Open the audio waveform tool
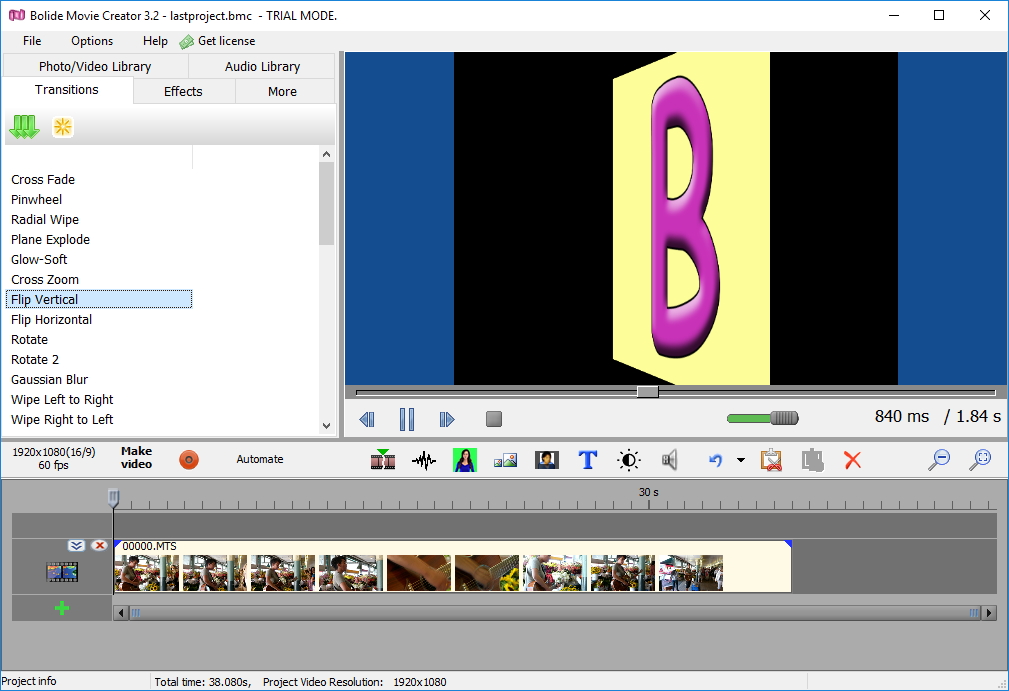 click(423, 460)
